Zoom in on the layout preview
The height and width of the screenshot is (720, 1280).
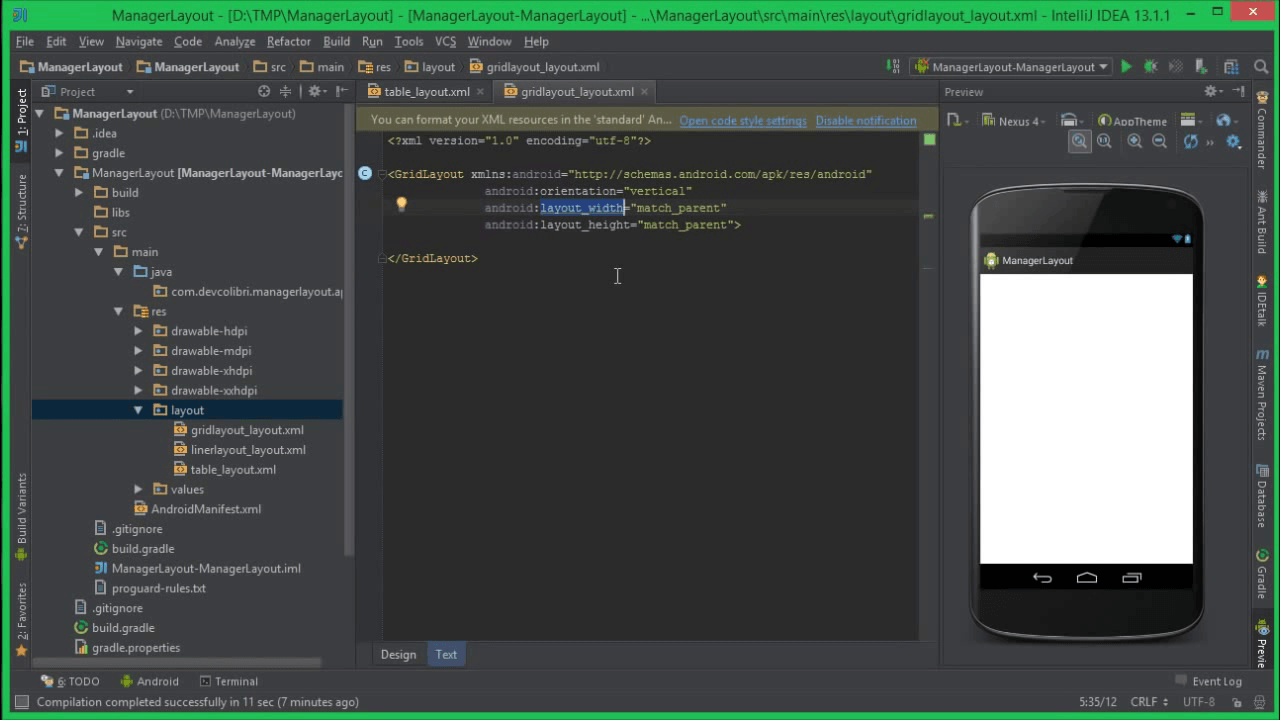click(x=1135, y=141)
